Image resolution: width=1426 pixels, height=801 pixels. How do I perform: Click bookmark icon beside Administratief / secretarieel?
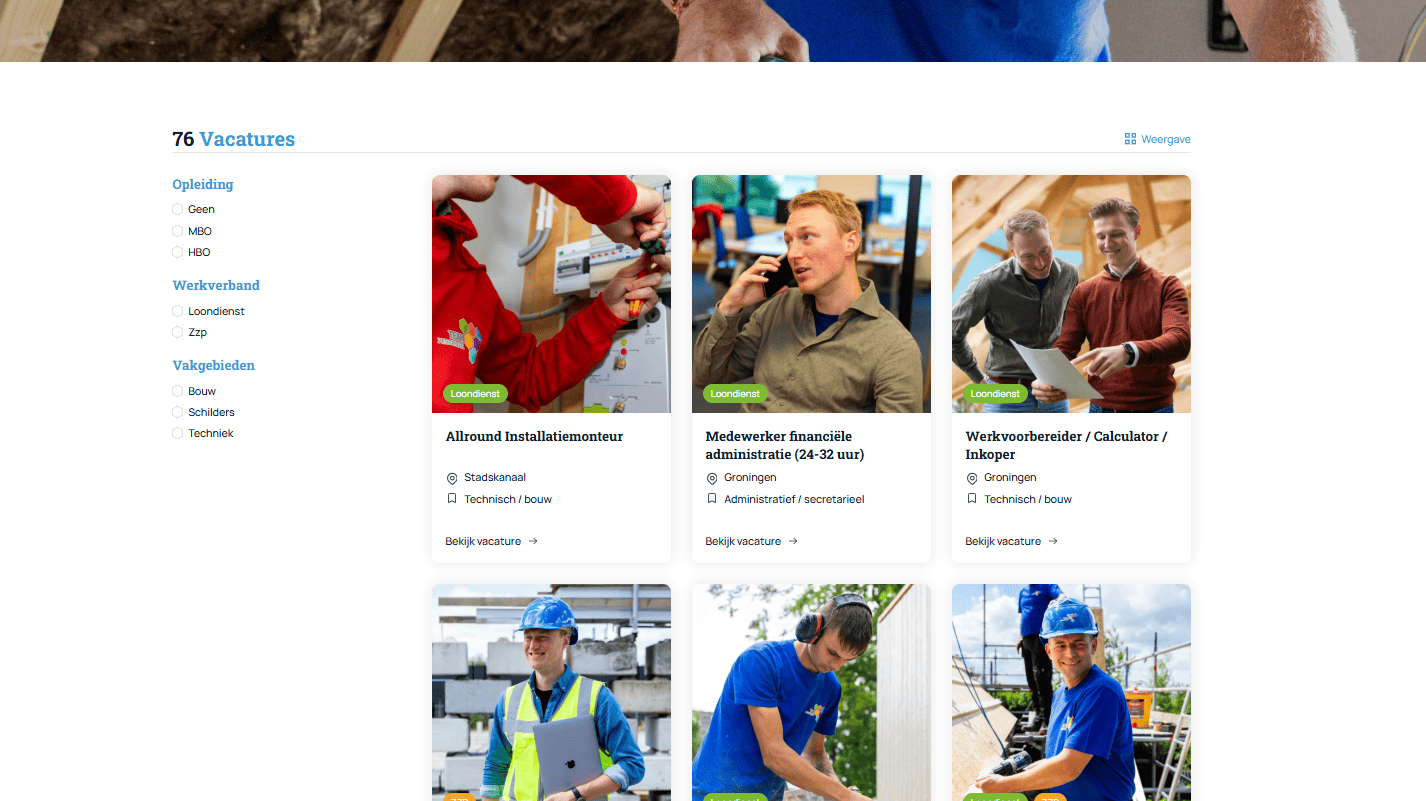712,498
